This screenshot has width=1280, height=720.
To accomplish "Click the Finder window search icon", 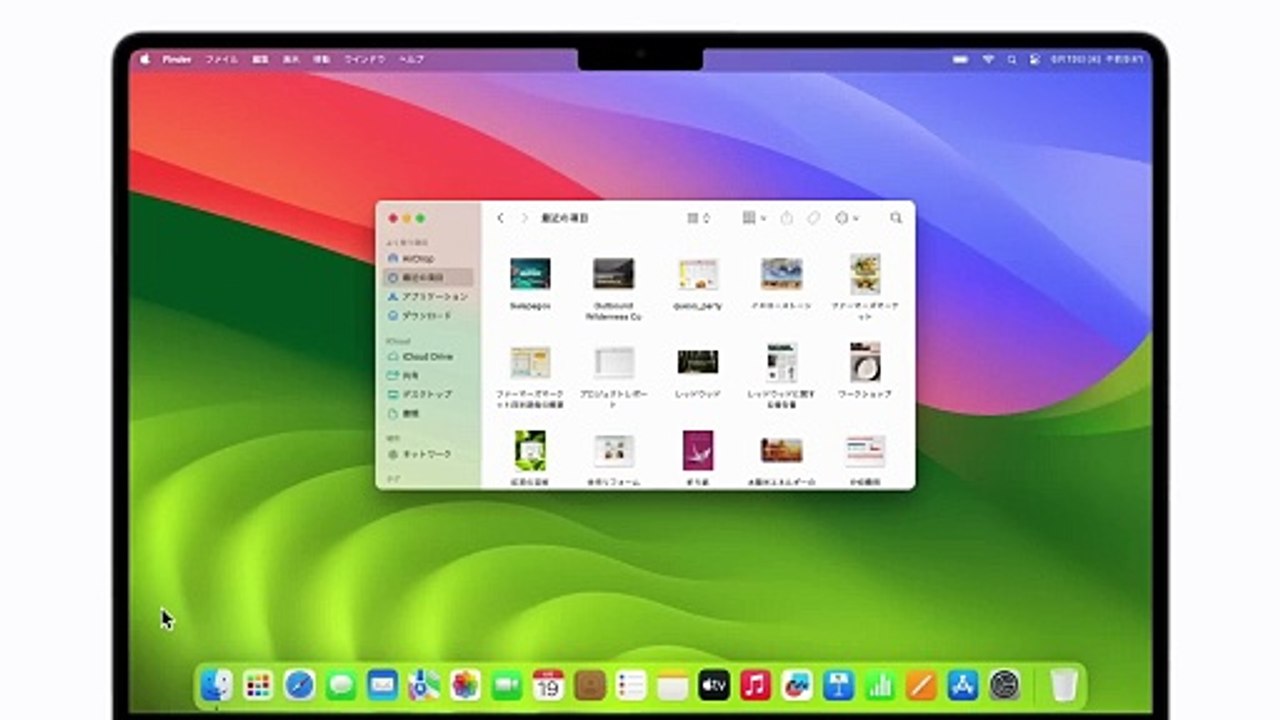I will point(896,218).
